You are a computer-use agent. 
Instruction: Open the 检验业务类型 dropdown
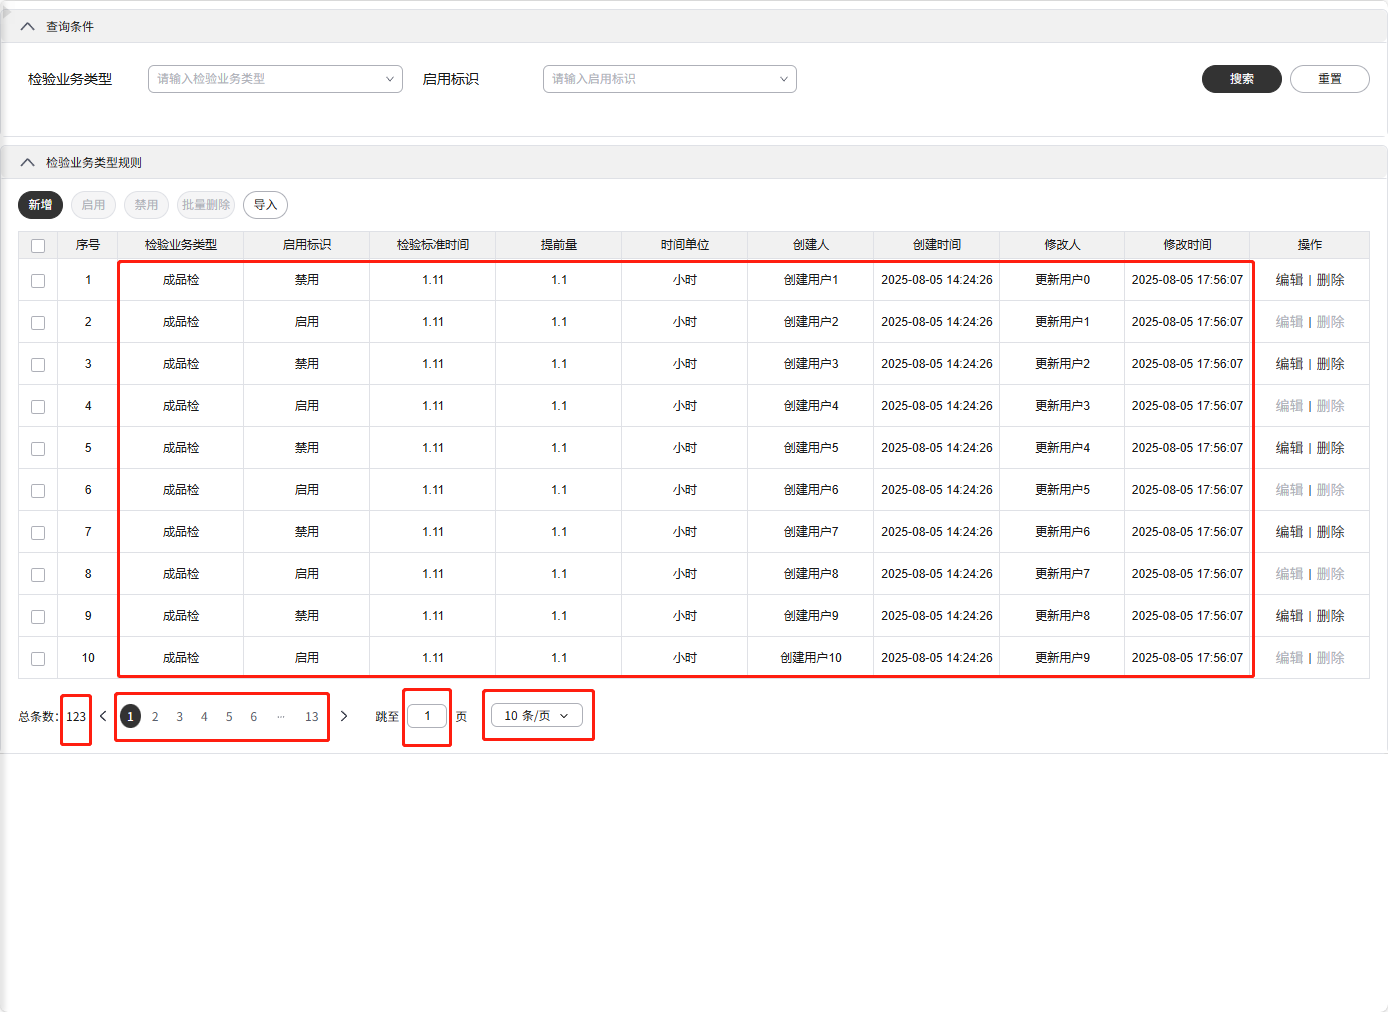coord(275,79)
